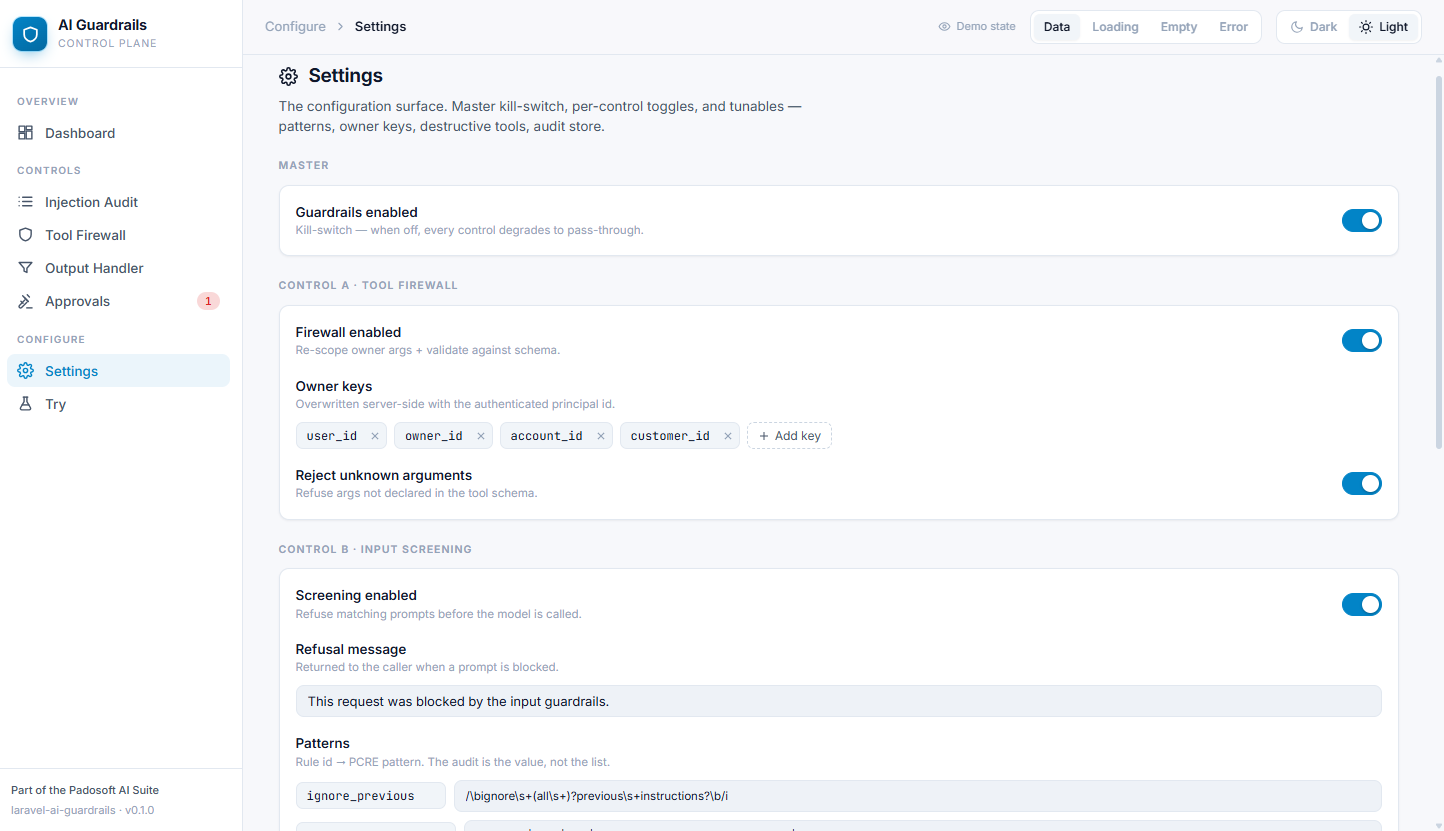
Task: Click the Refusal message input field
Action: pos(838,701)
